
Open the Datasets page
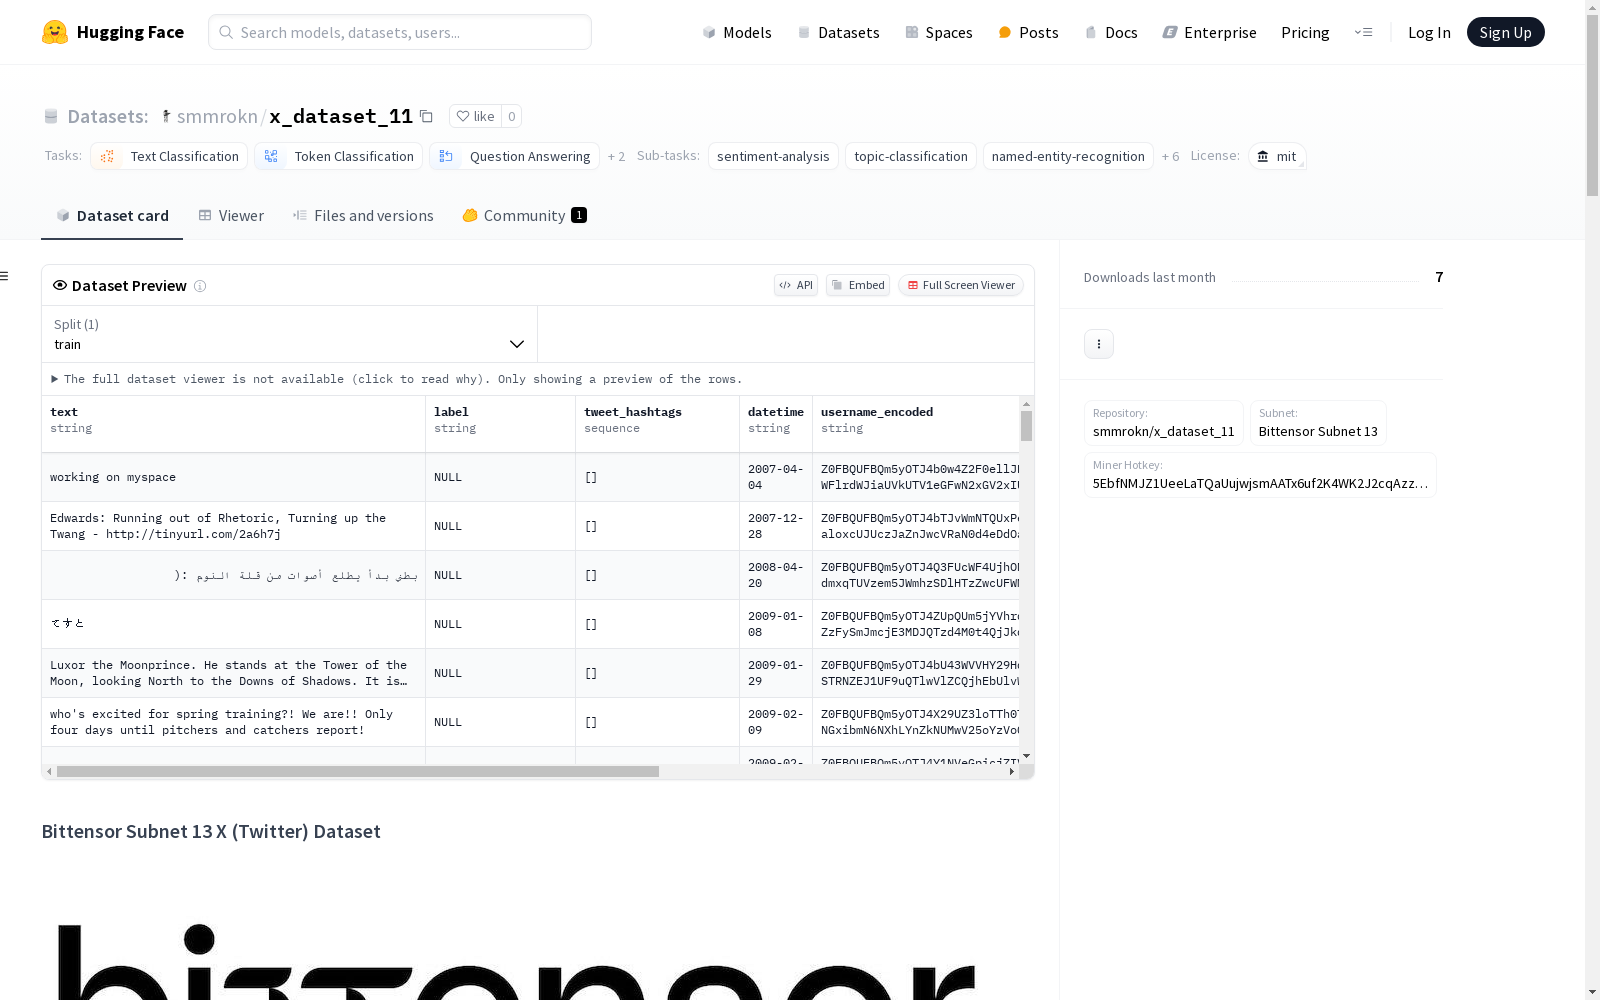coord(838,32)
